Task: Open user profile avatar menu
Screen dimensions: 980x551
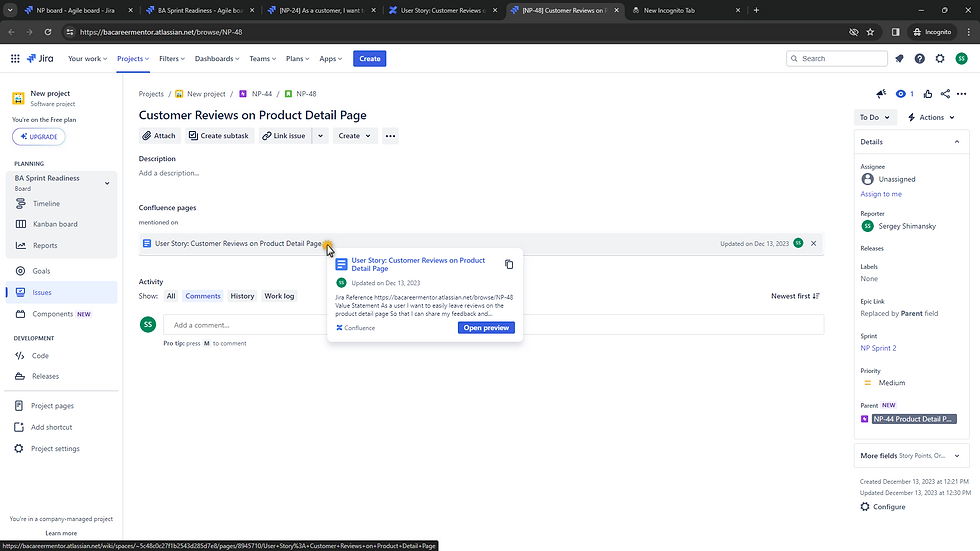Action: (x=961, y=59)
